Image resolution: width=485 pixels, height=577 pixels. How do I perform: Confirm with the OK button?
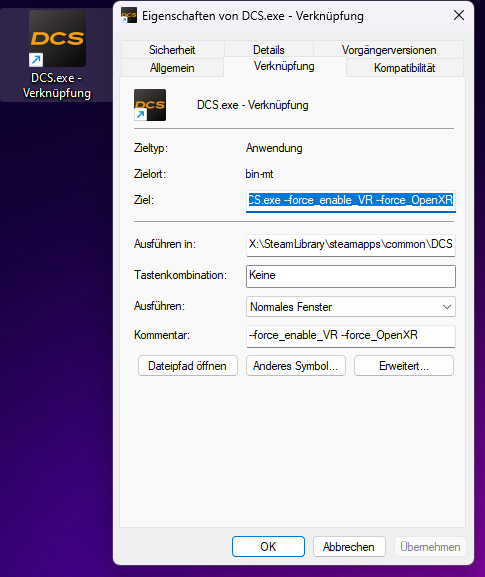pyautogui.click(x=268, y=546)
